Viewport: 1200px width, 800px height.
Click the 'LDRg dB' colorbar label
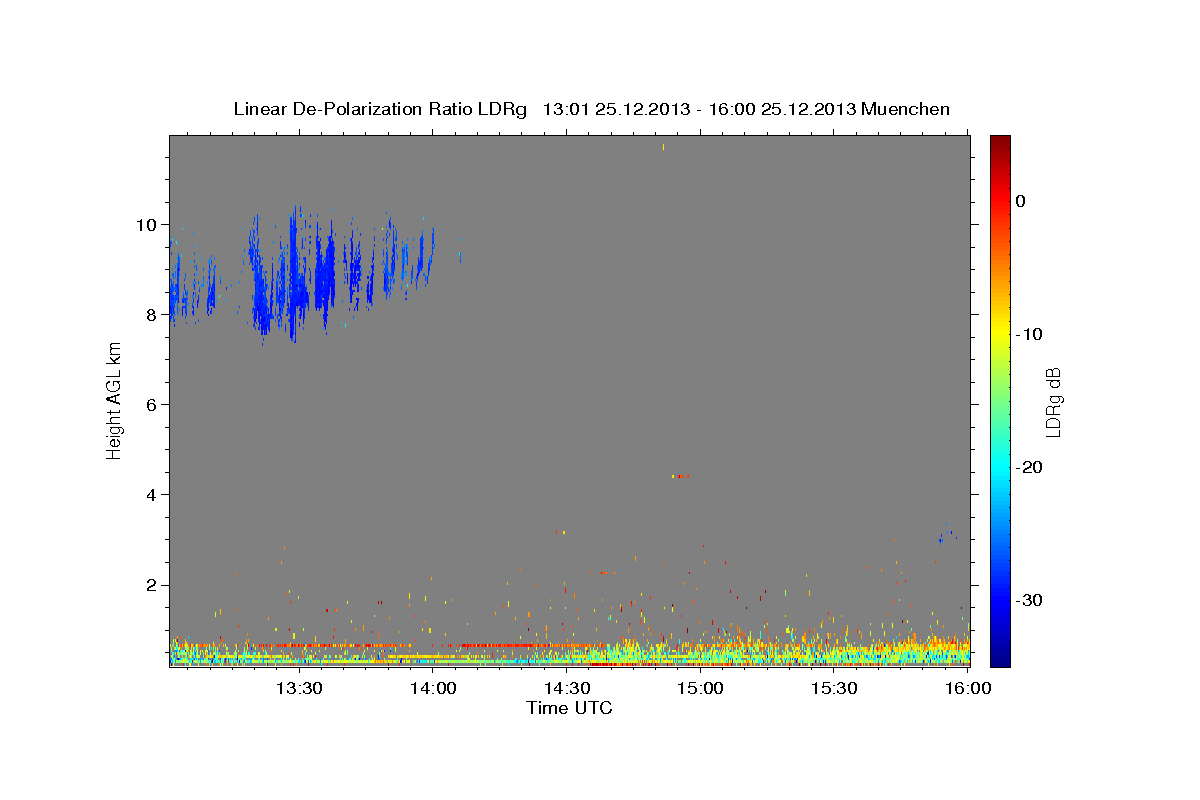[1052, 402]
